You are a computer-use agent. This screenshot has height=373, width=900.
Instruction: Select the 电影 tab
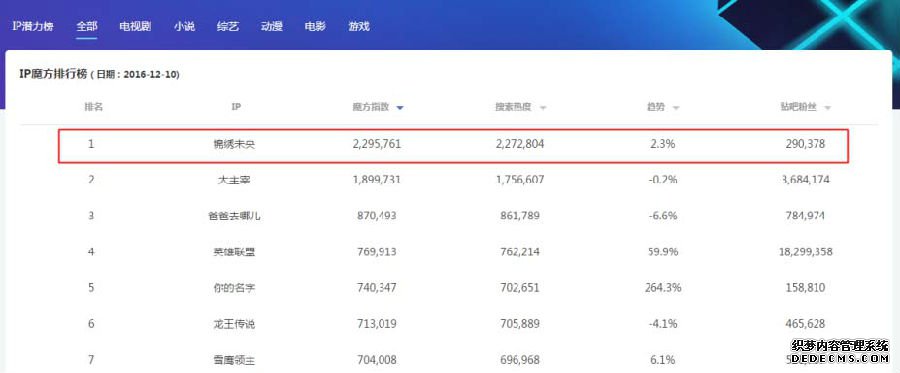(315, 26)
